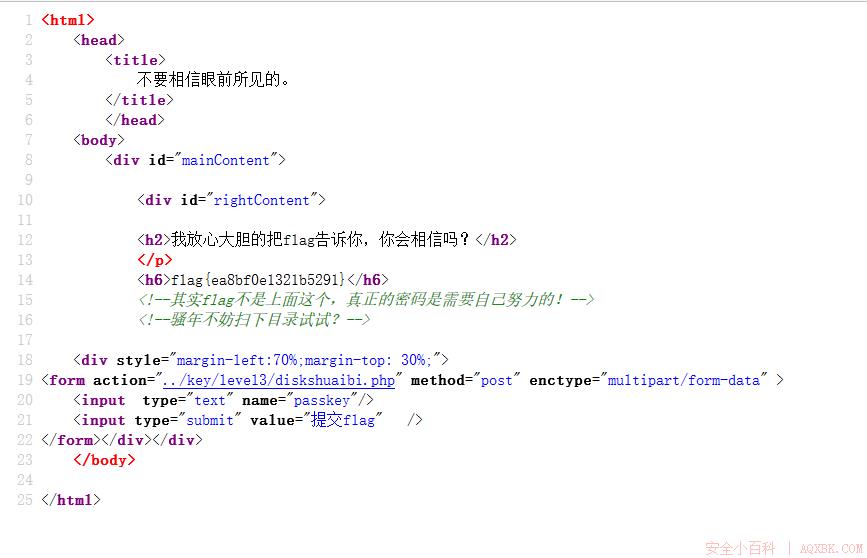The width and height of the screenshot is (867, 558).
Task: Click the opening html tag on line 1
Action: pyautogui.click(x=68, y=20)
